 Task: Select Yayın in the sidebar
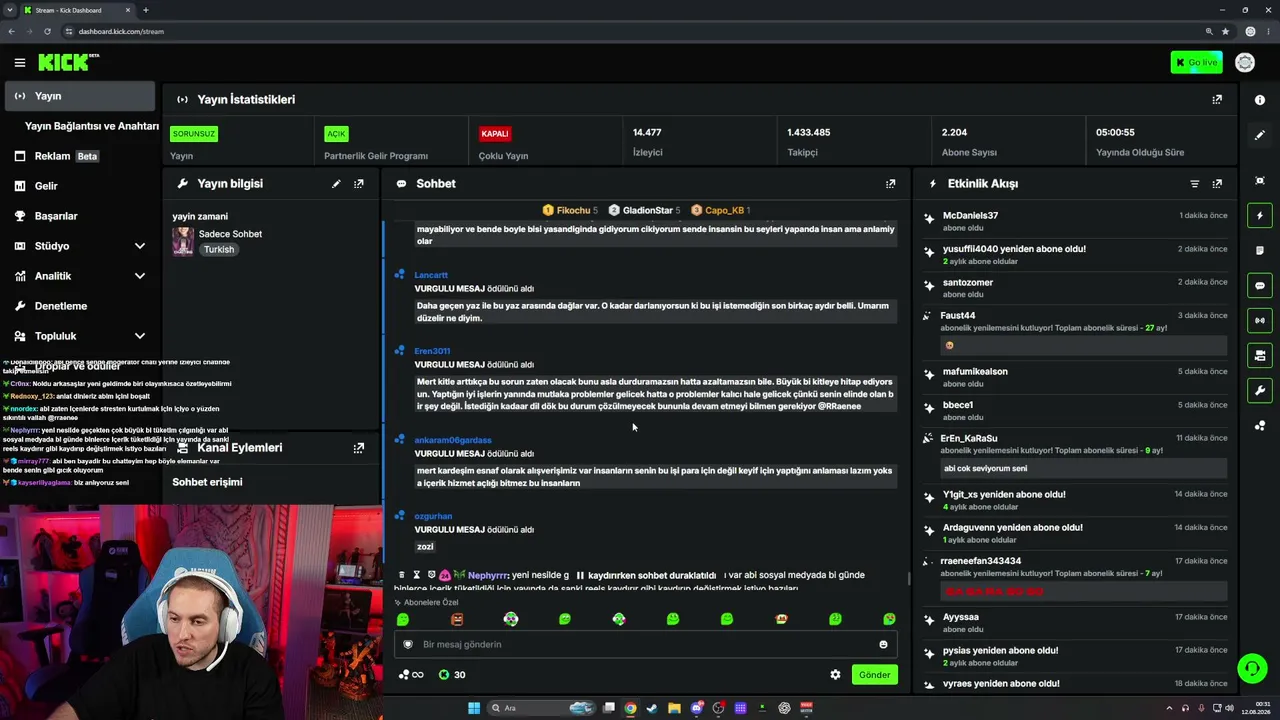click(80, 96)
